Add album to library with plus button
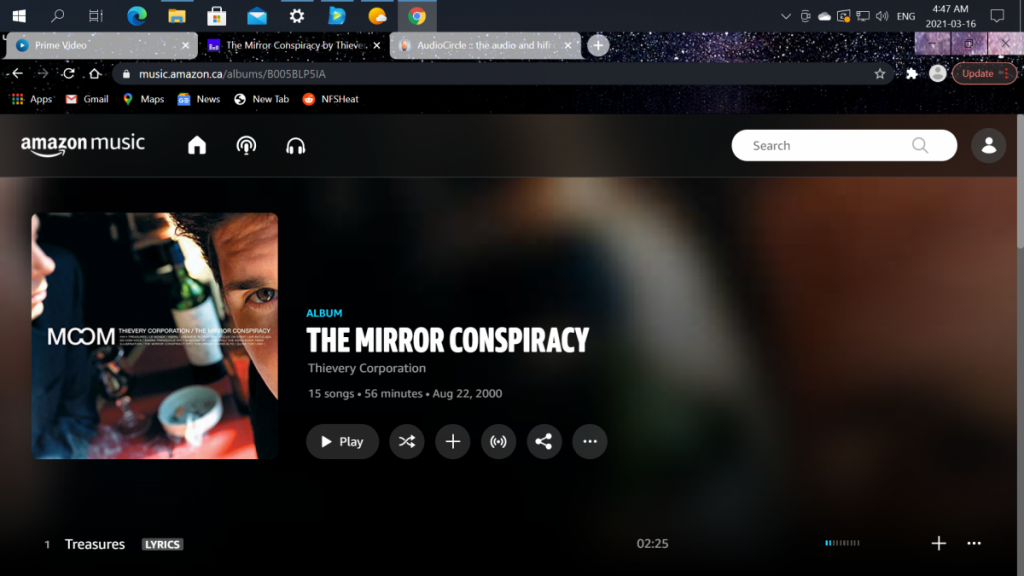This screenshot has height=576, width=1024. pyautogui.click(x=453, y=441)
